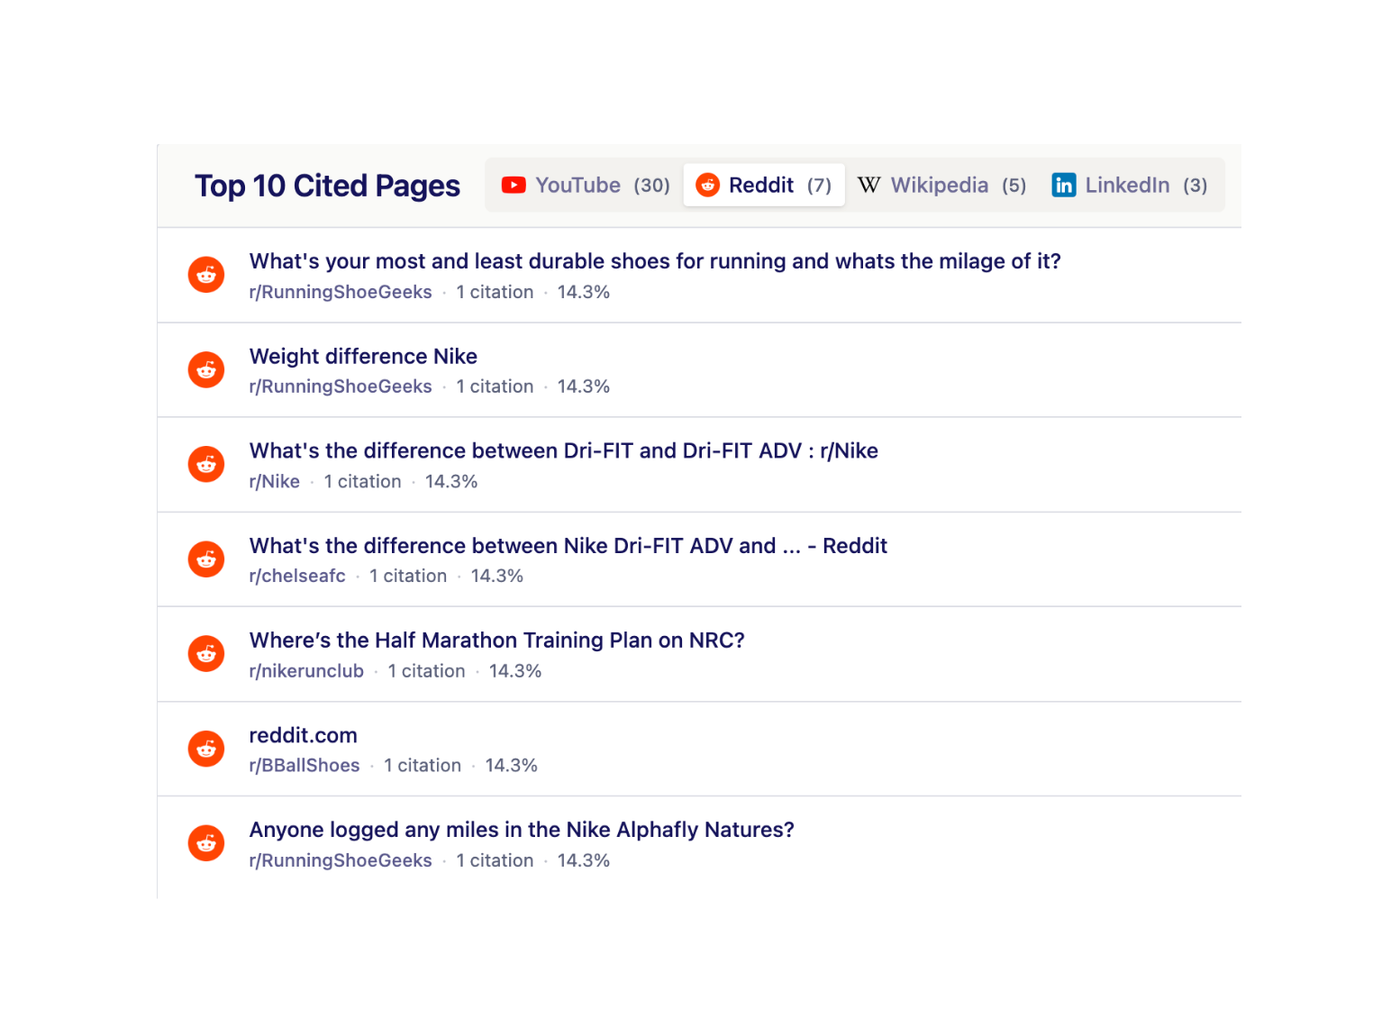Click Reddit icon beside durable shoes post
The height and width of the screenshot is (1027, 1400).
(x=206, y=275)
